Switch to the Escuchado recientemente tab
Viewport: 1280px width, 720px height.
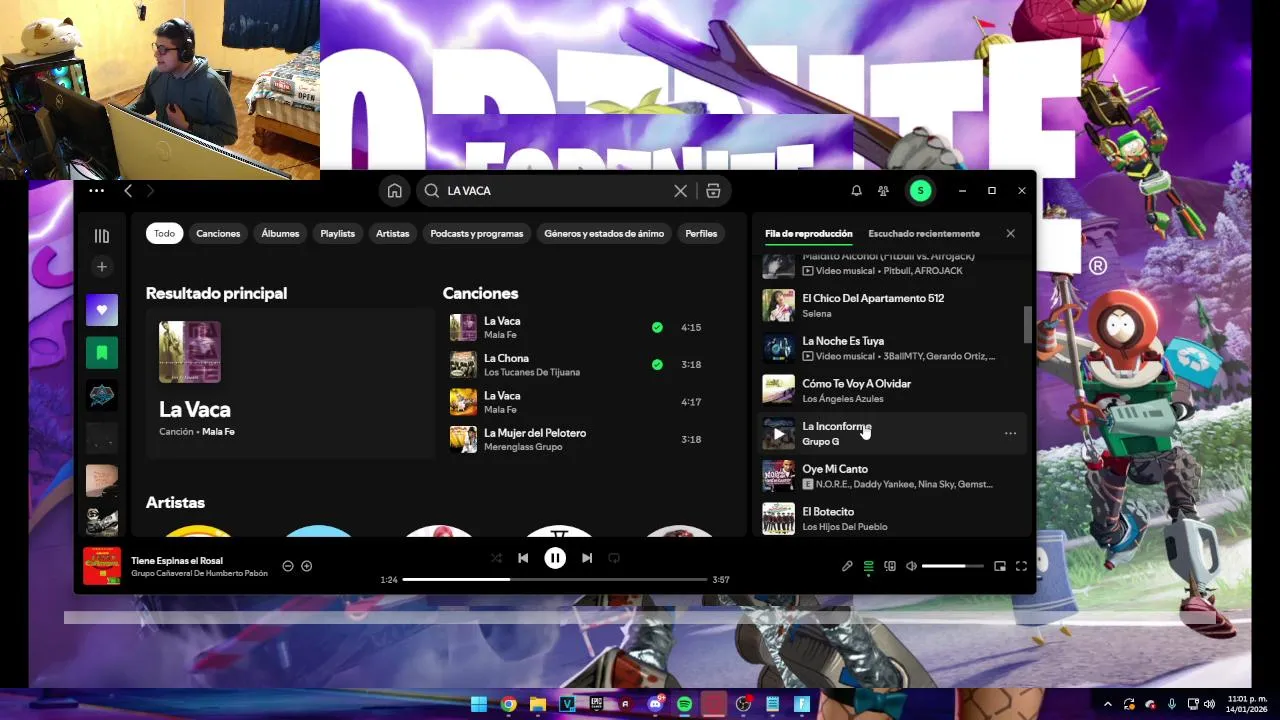click(x=924, y=234)
